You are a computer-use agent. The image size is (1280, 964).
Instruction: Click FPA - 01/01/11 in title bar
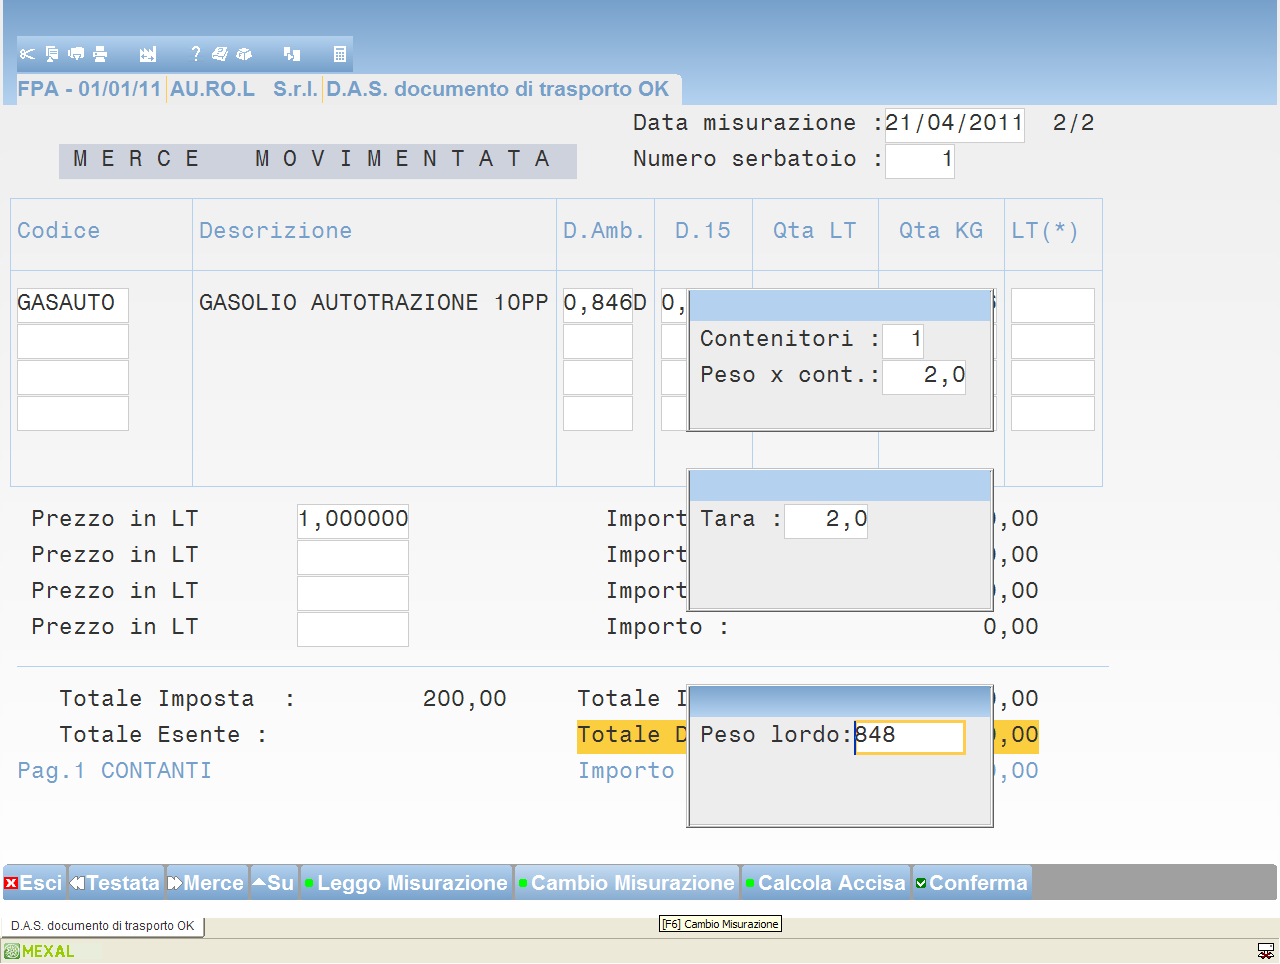[x=89, y=89]
